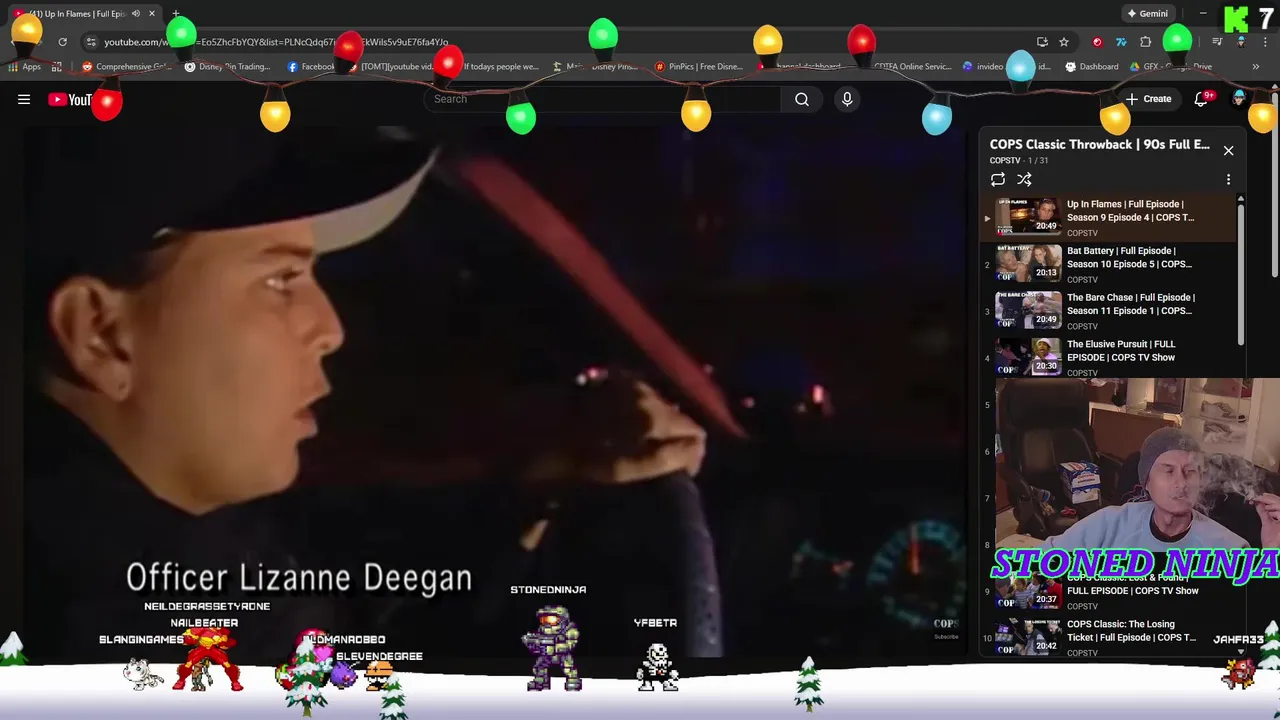Click the playlist panel scrollbar thumb
Viewport: 1280px width, 720px height.
[x=1241, y=273]
